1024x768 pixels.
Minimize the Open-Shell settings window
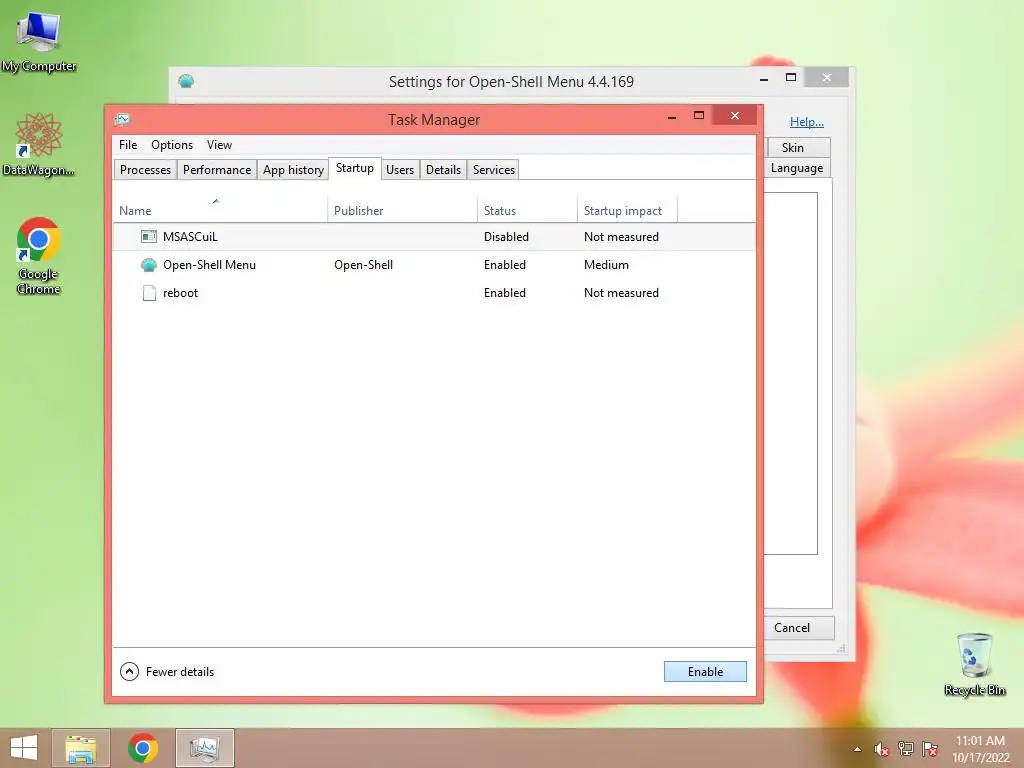tap(763, 78)
